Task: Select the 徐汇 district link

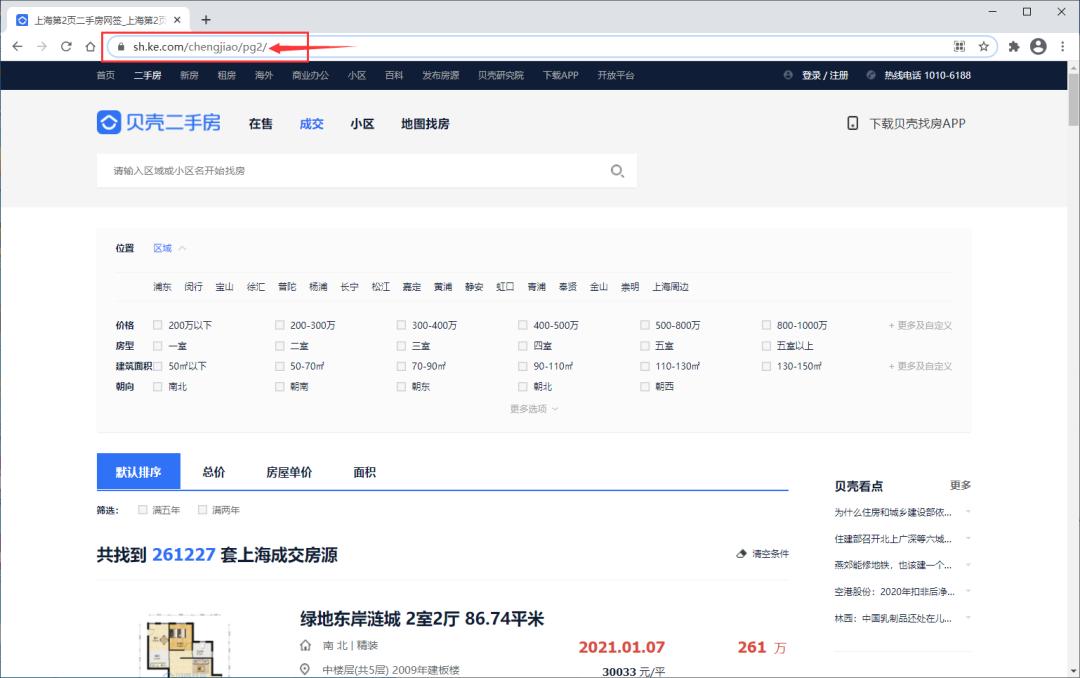Action: [x=256, y=287]
